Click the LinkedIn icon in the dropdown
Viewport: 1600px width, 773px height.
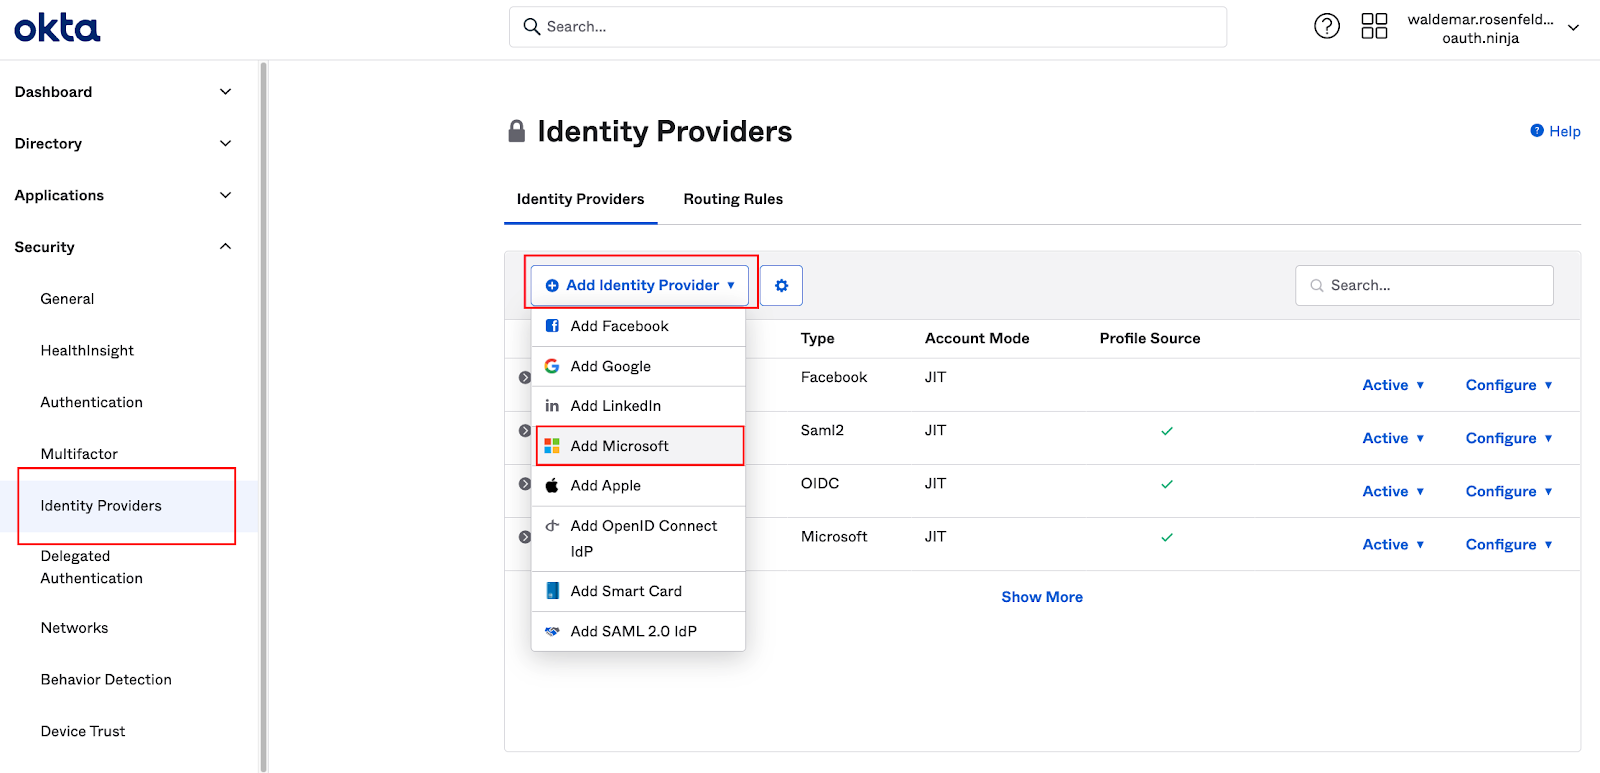pos(552,406)
